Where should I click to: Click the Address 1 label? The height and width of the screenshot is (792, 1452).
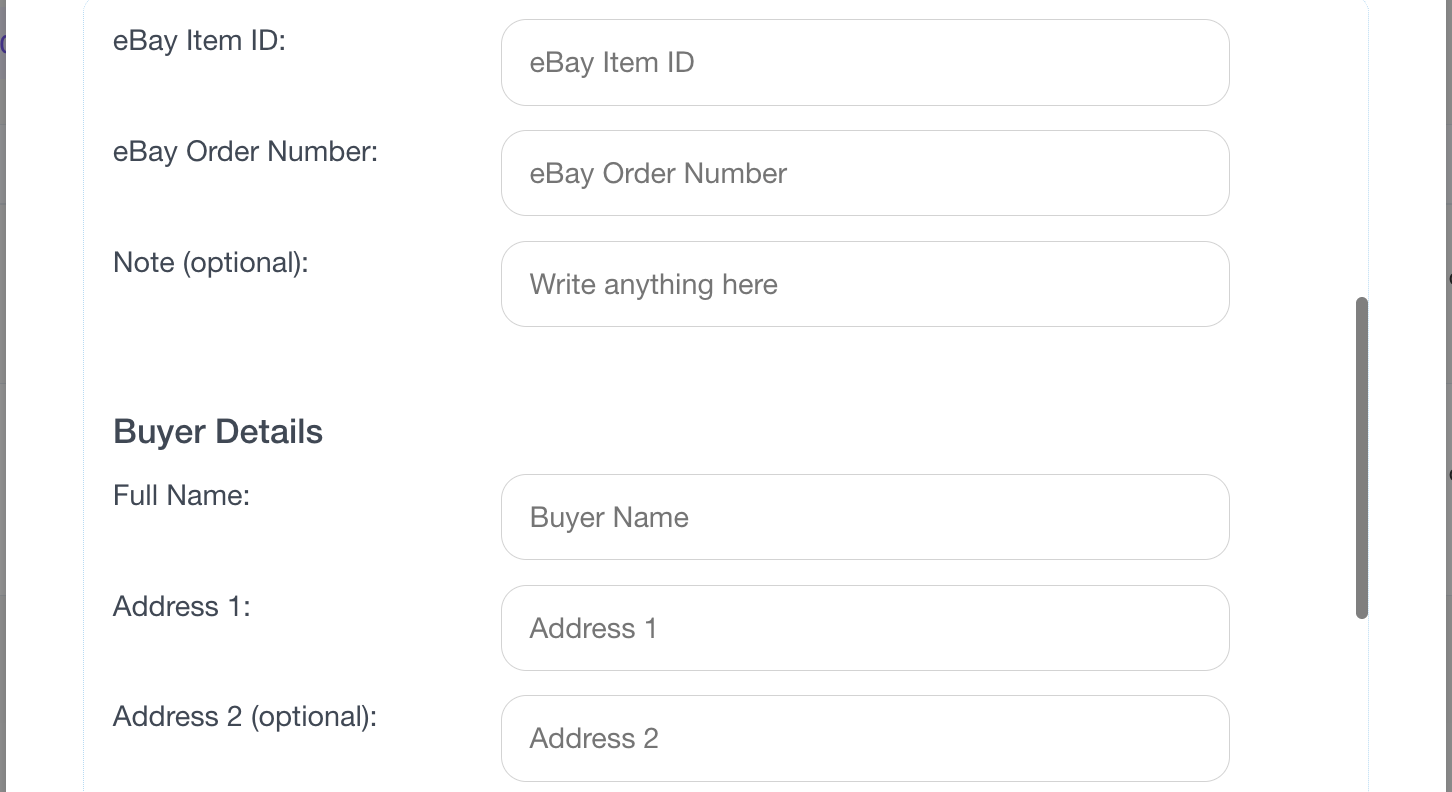pyautogui.click(x=181, y=606)
